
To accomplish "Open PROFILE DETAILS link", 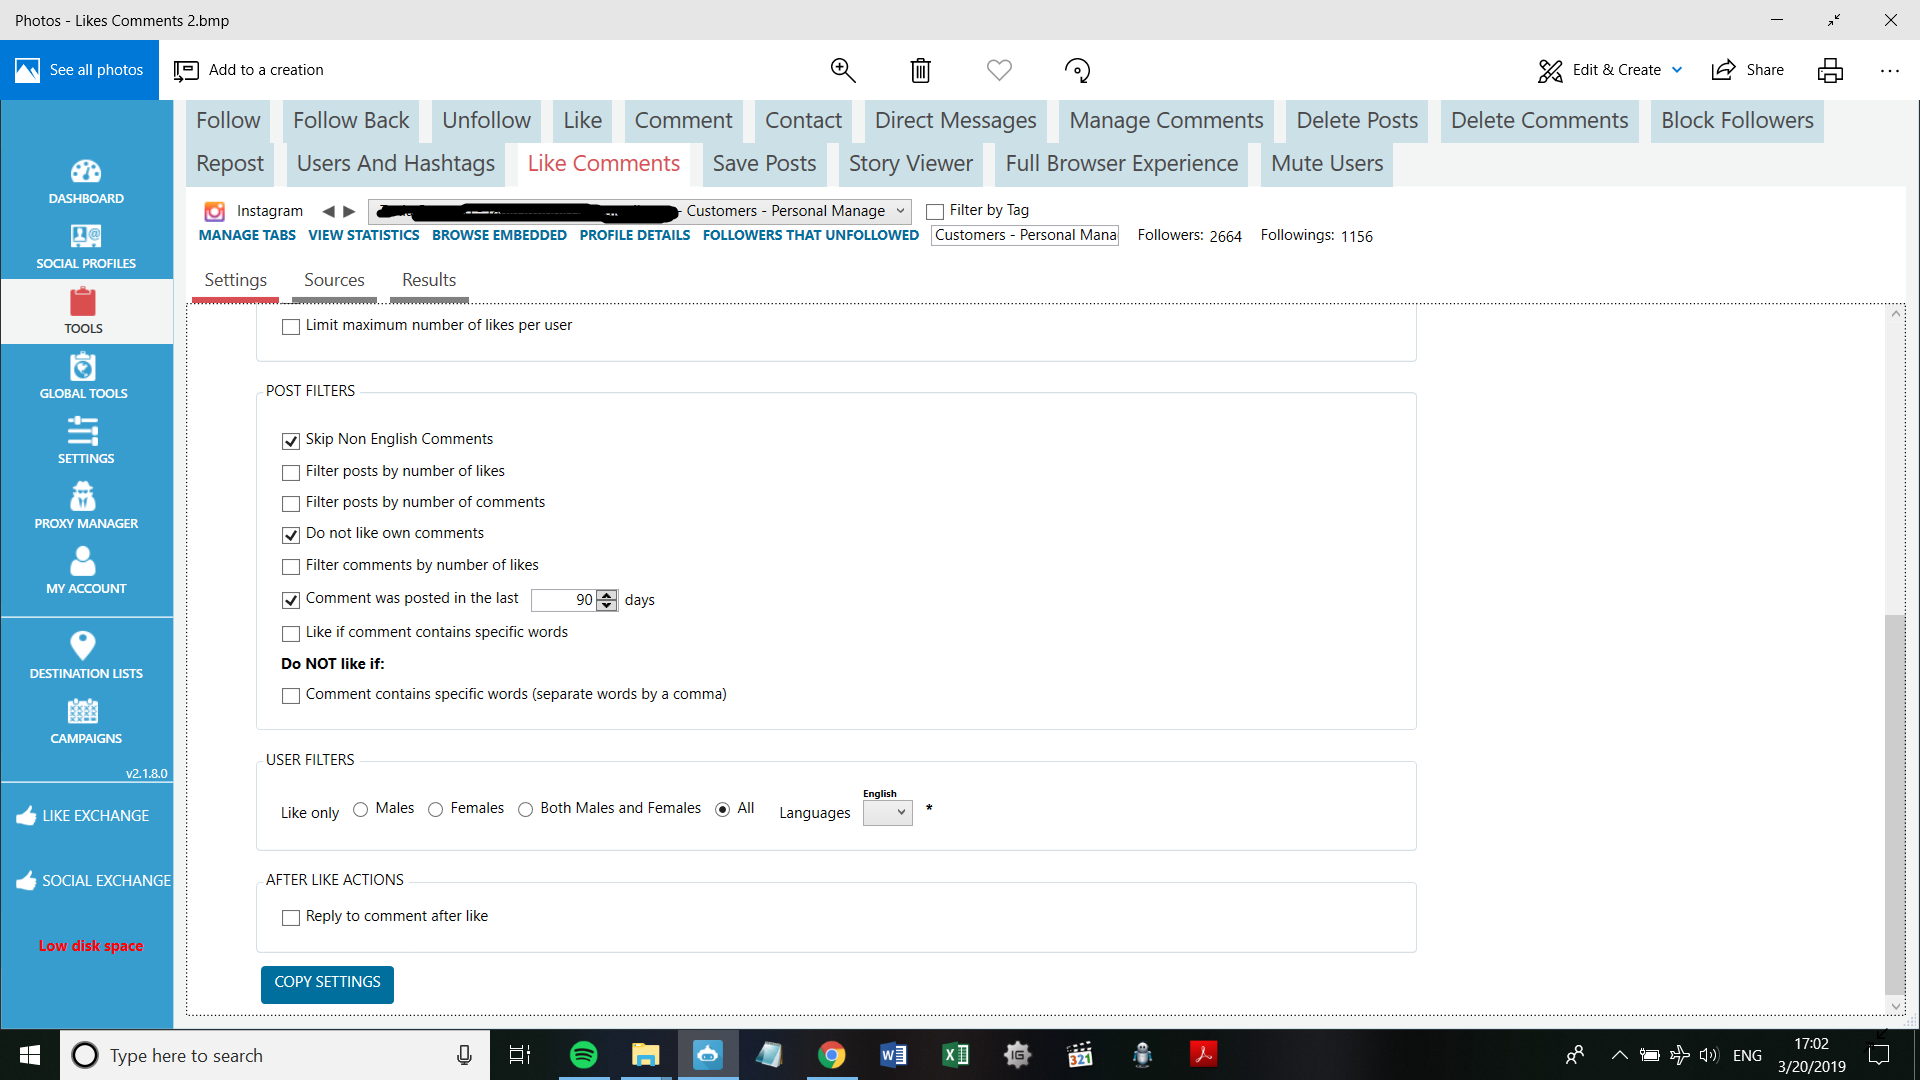I will tap(635, 236).
